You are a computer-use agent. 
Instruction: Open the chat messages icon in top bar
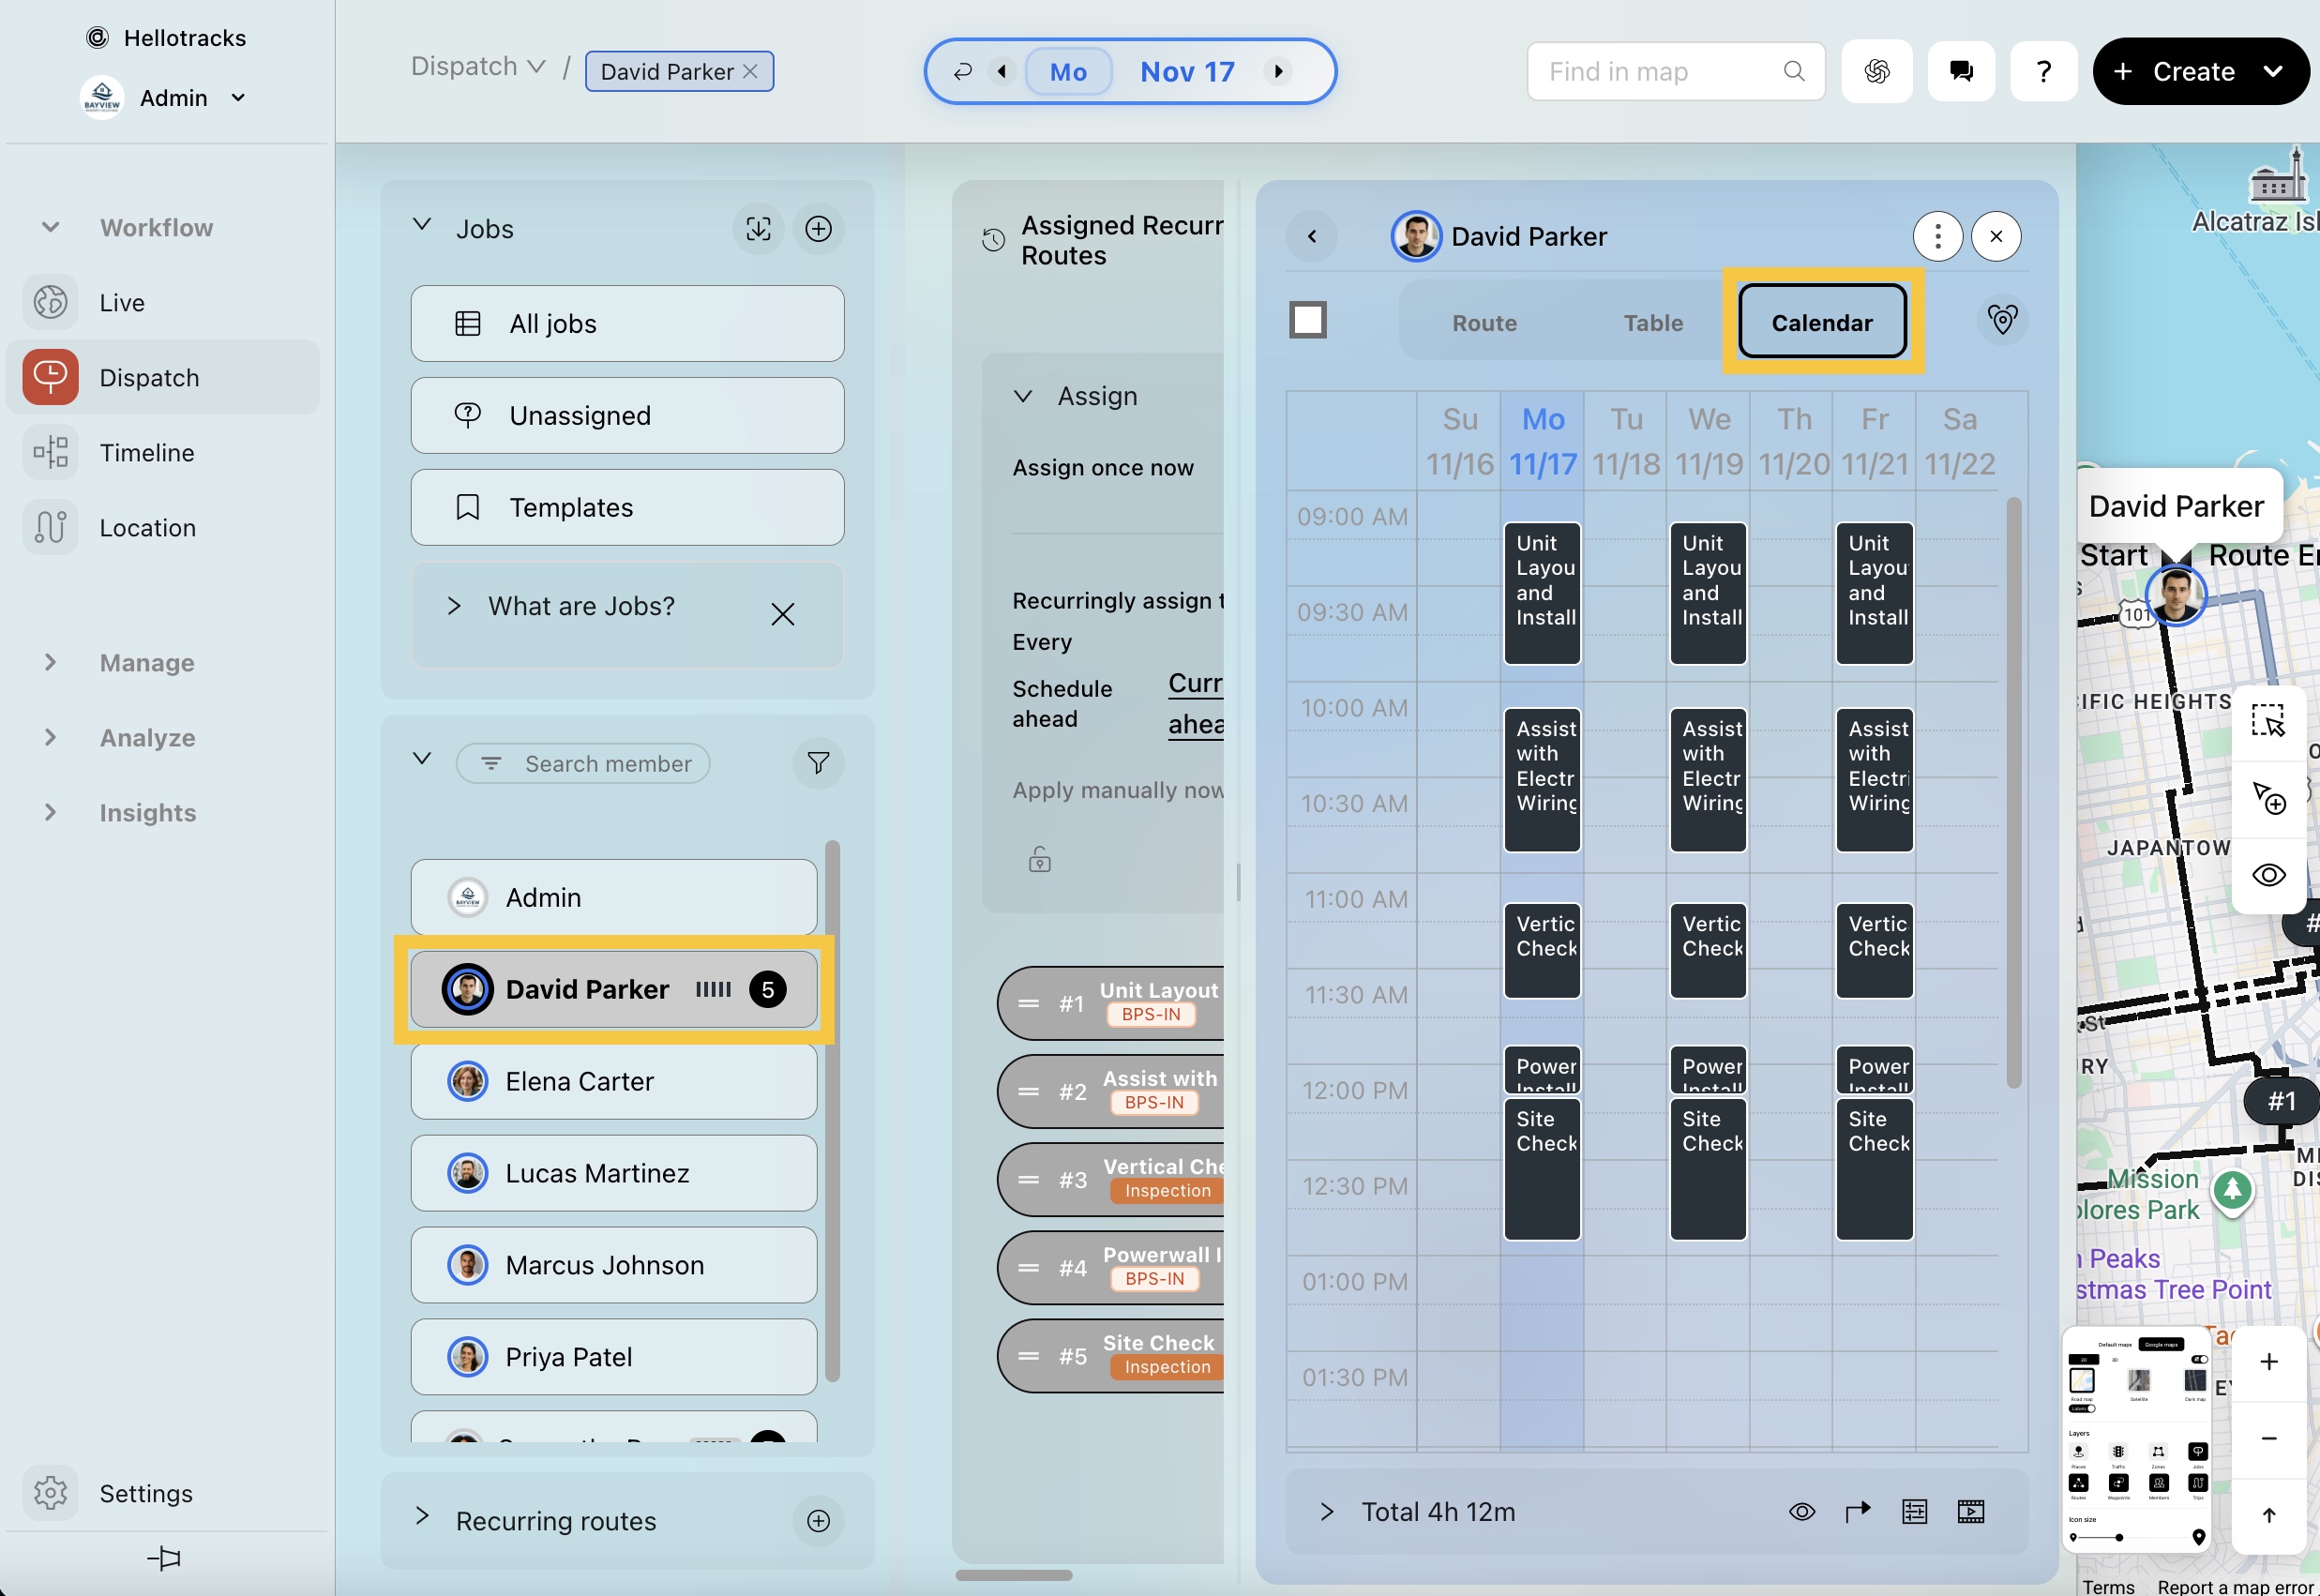pos(1960,71)
